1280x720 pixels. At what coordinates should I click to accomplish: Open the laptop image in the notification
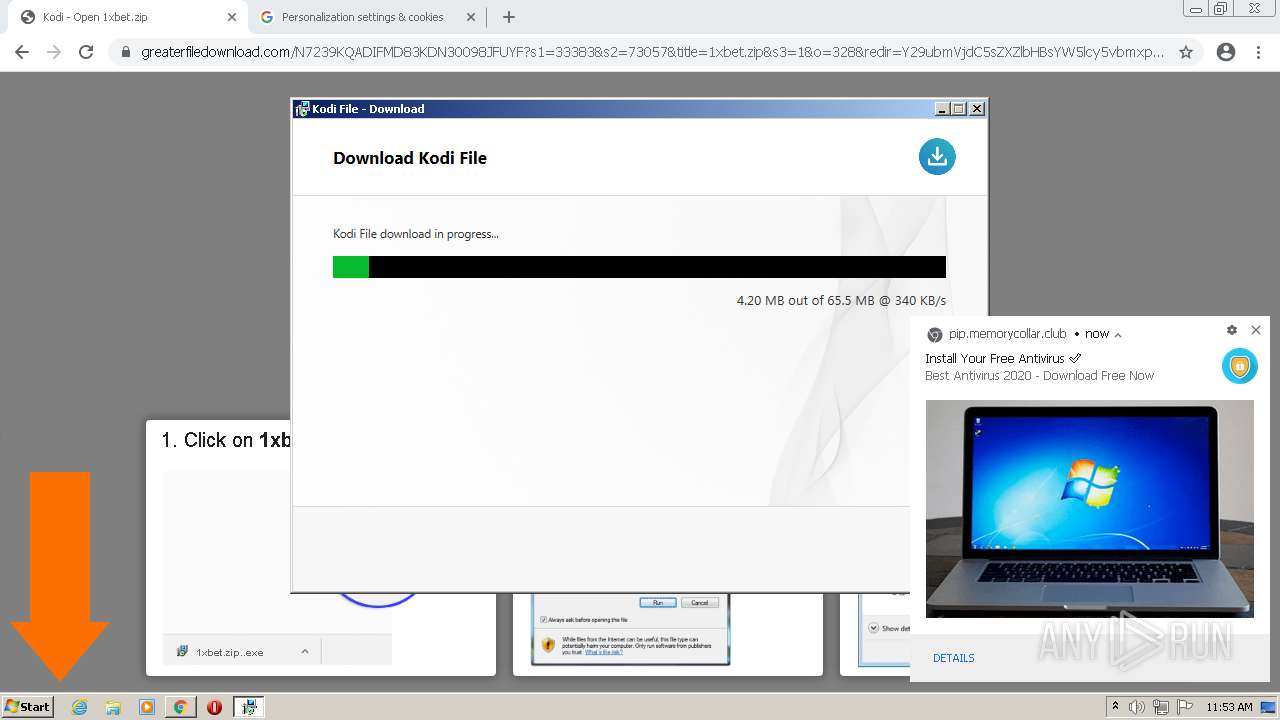tap(1089, 509)
